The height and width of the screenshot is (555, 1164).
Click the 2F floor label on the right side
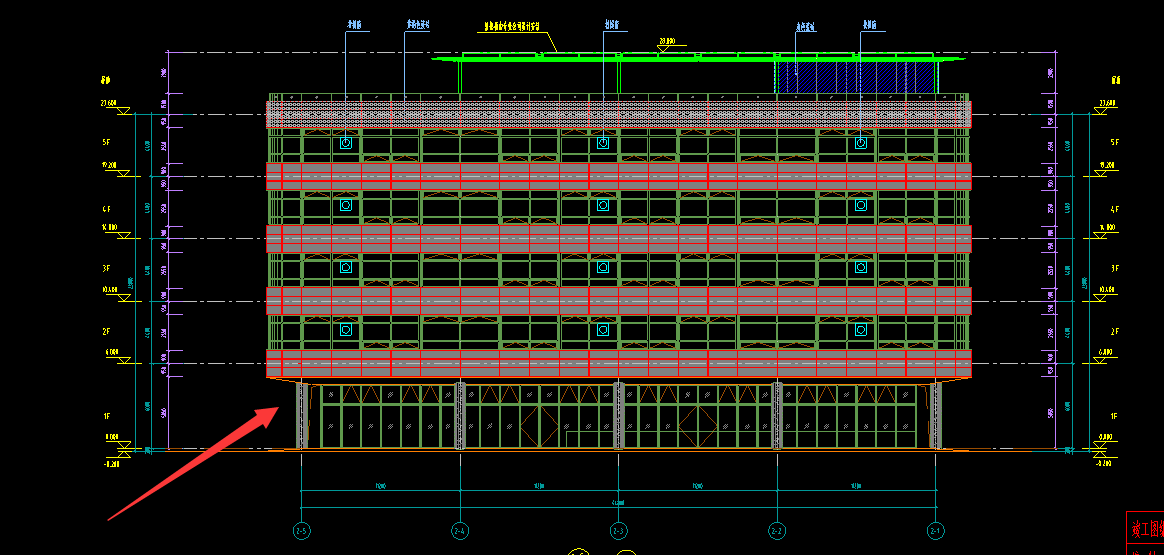point(1114,331)
